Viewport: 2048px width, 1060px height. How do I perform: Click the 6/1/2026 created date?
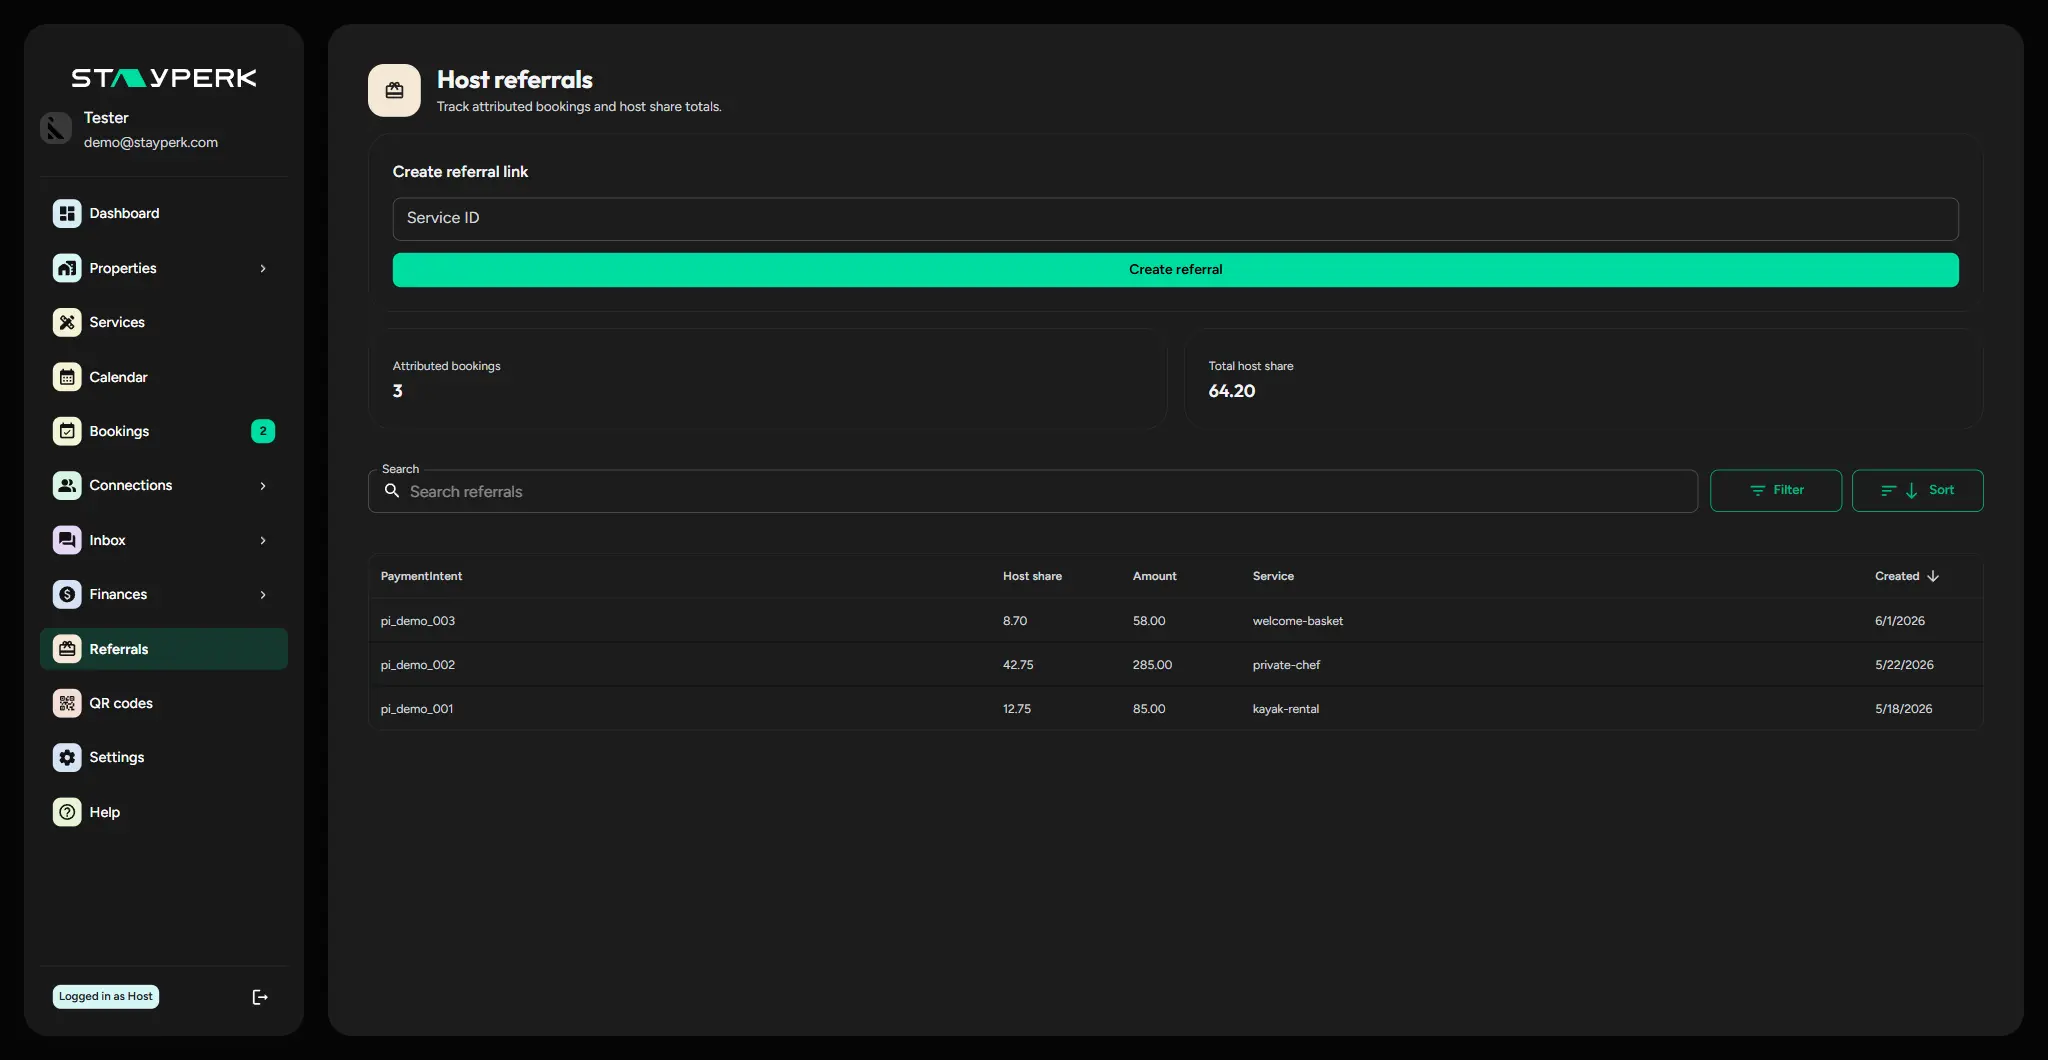coord(1900,621)
